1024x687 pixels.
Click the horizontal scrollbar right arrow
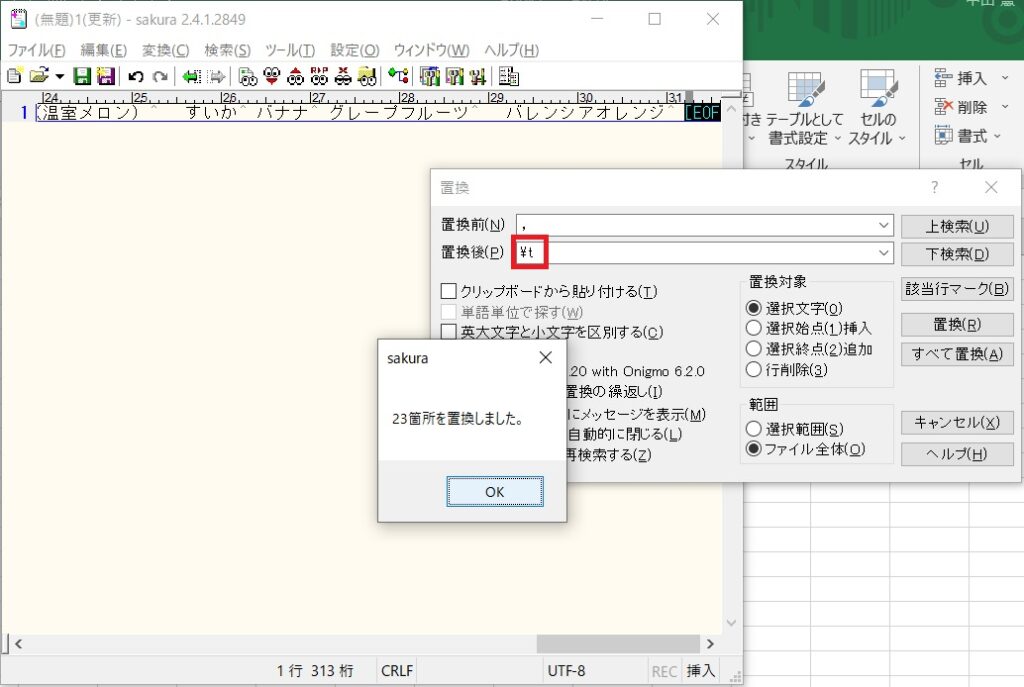pos(711,644)
